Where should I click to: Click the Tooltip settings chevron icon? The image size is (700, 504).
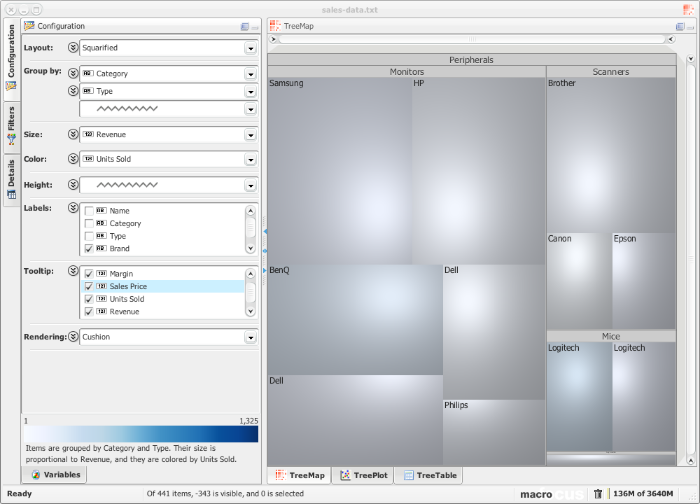72,271
